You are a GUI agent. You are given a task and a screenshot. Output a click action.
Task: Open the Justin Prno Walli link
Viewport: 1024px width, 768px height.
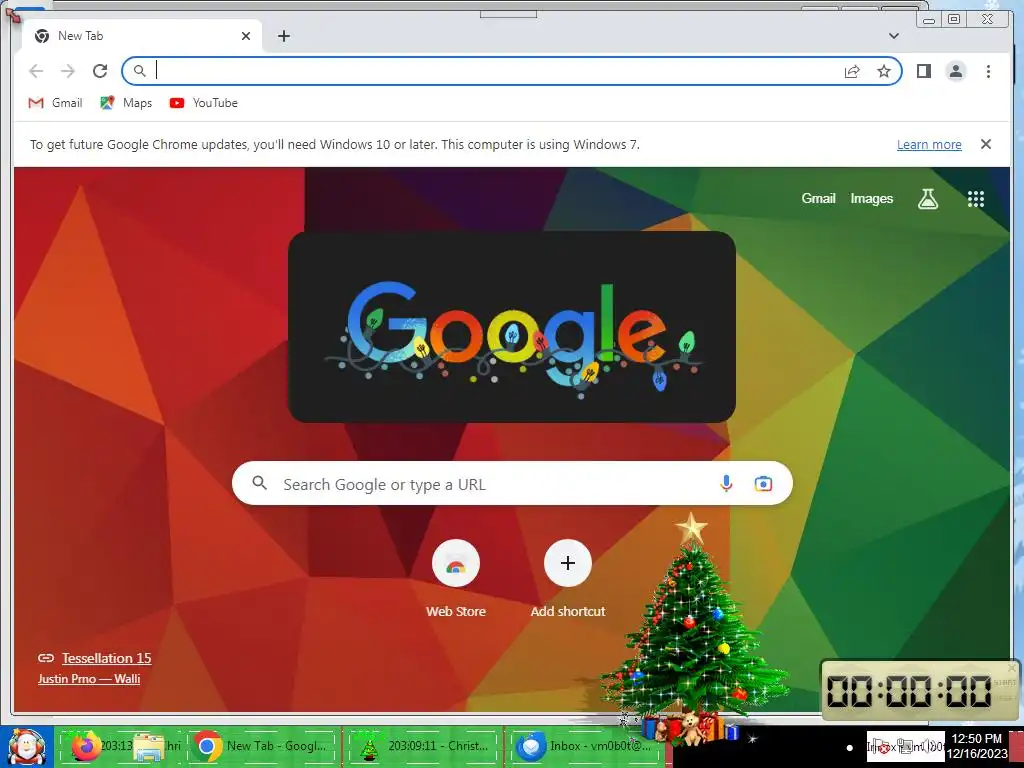tap(89, 679)
